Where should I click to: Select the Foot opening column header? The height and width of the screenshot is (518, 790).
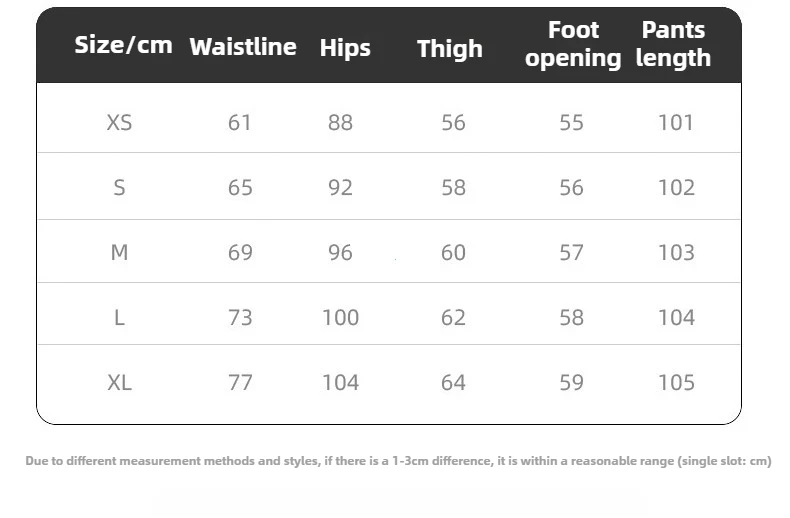point(573,45)
